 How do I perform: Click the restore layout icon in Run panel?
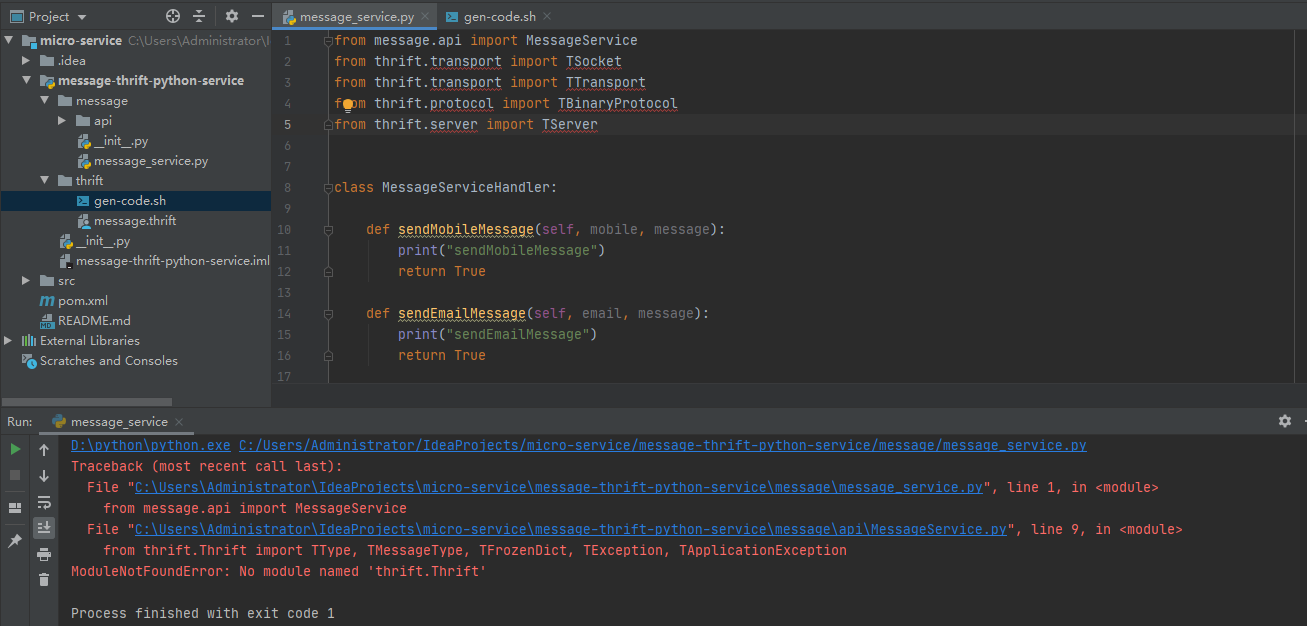pyautogui.click(x=15, y=508)
